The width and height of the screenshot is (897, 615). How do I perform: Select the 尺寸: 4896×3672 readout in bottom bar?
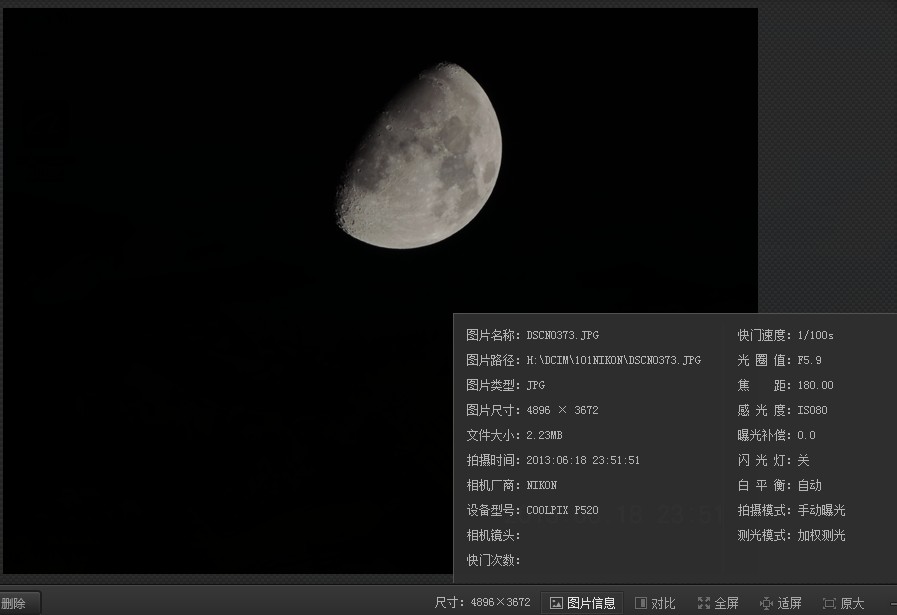point(482,602)
